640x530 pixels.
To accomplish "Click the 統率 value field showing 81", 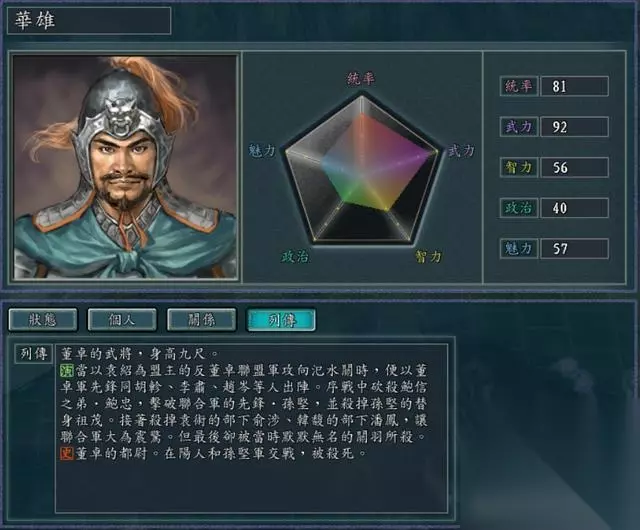I will click(x=575, y=86).
